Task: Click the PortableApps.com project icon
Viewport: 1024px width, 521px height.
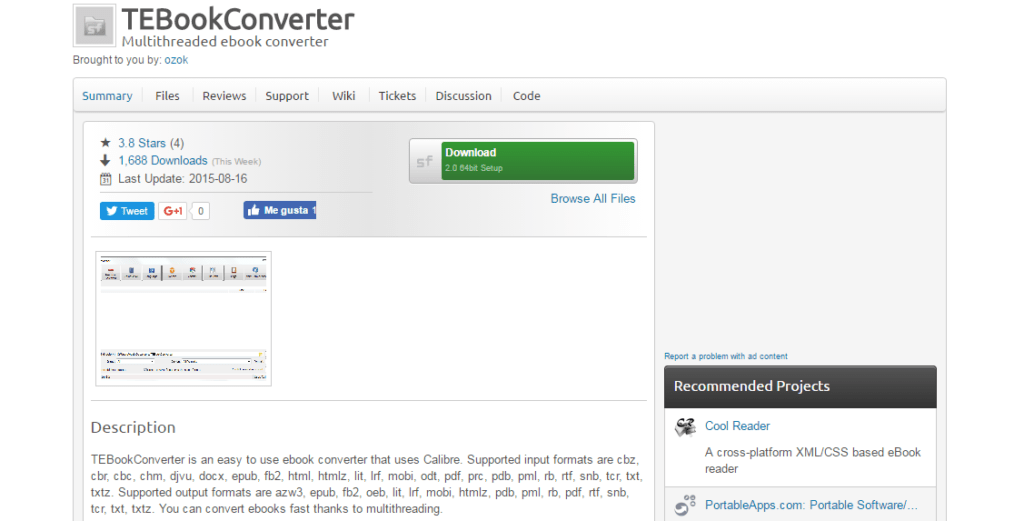Action: coord(685,505)
